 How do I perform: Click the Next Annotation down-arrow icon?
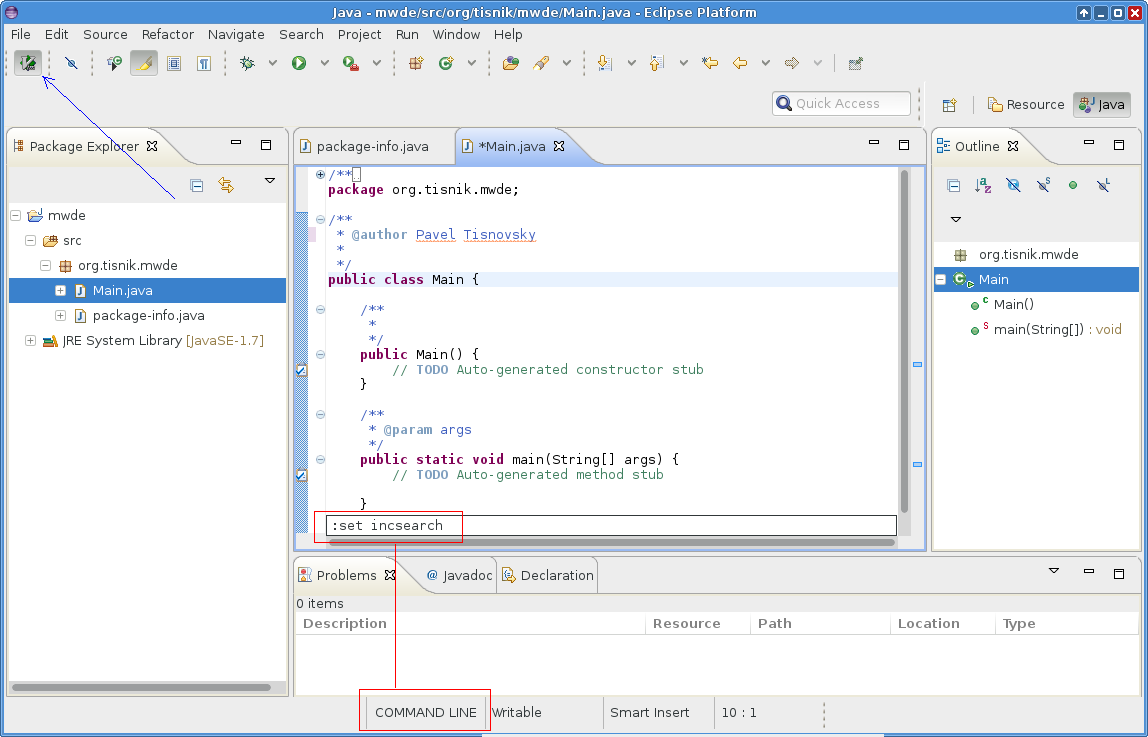tap(605, 64)
